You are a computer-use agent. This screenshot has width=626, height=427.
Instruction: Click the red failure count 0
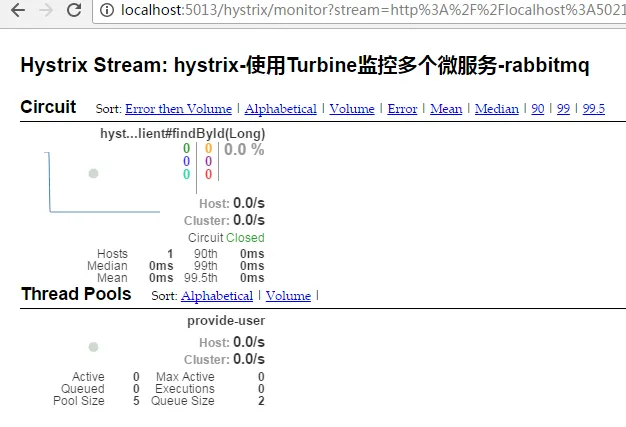click(208, 174)
